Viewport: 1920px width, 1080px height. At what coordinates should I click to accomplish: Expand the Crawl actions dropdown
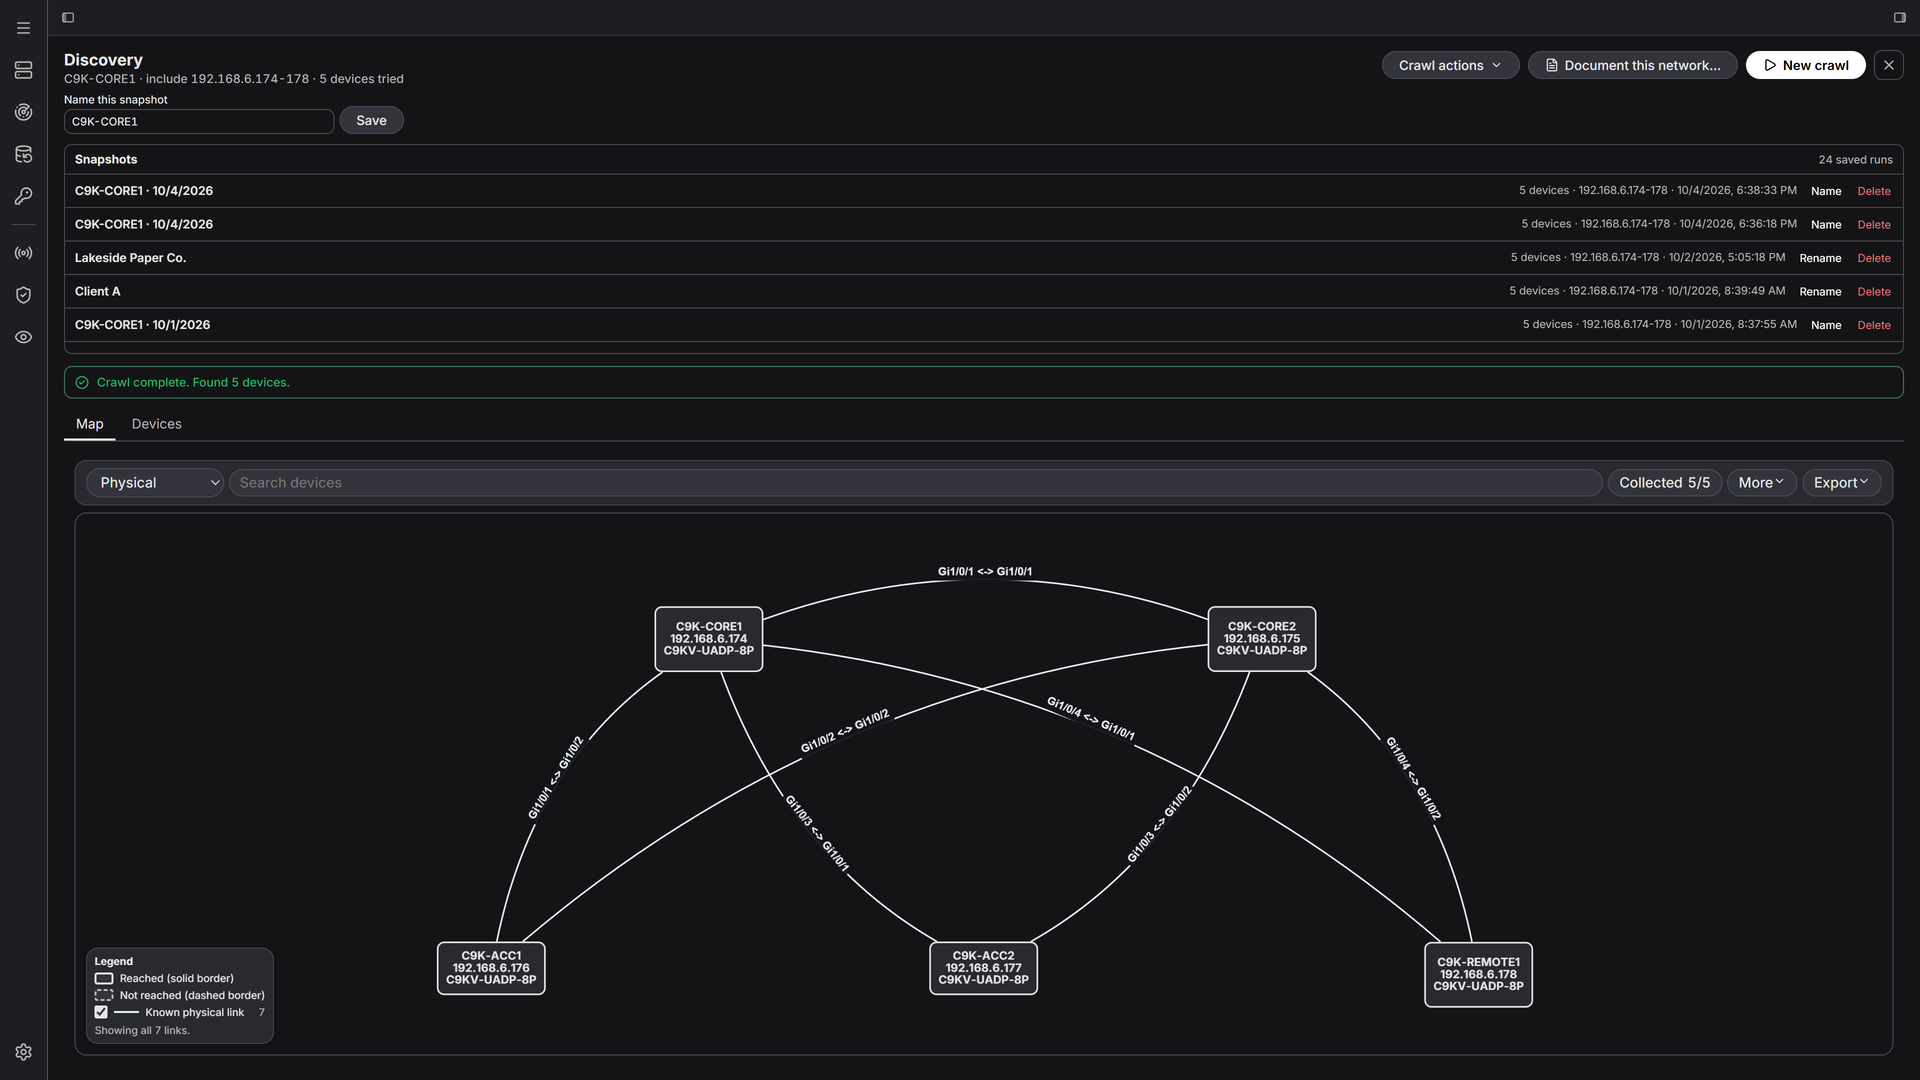click(x=1450, y=65)
